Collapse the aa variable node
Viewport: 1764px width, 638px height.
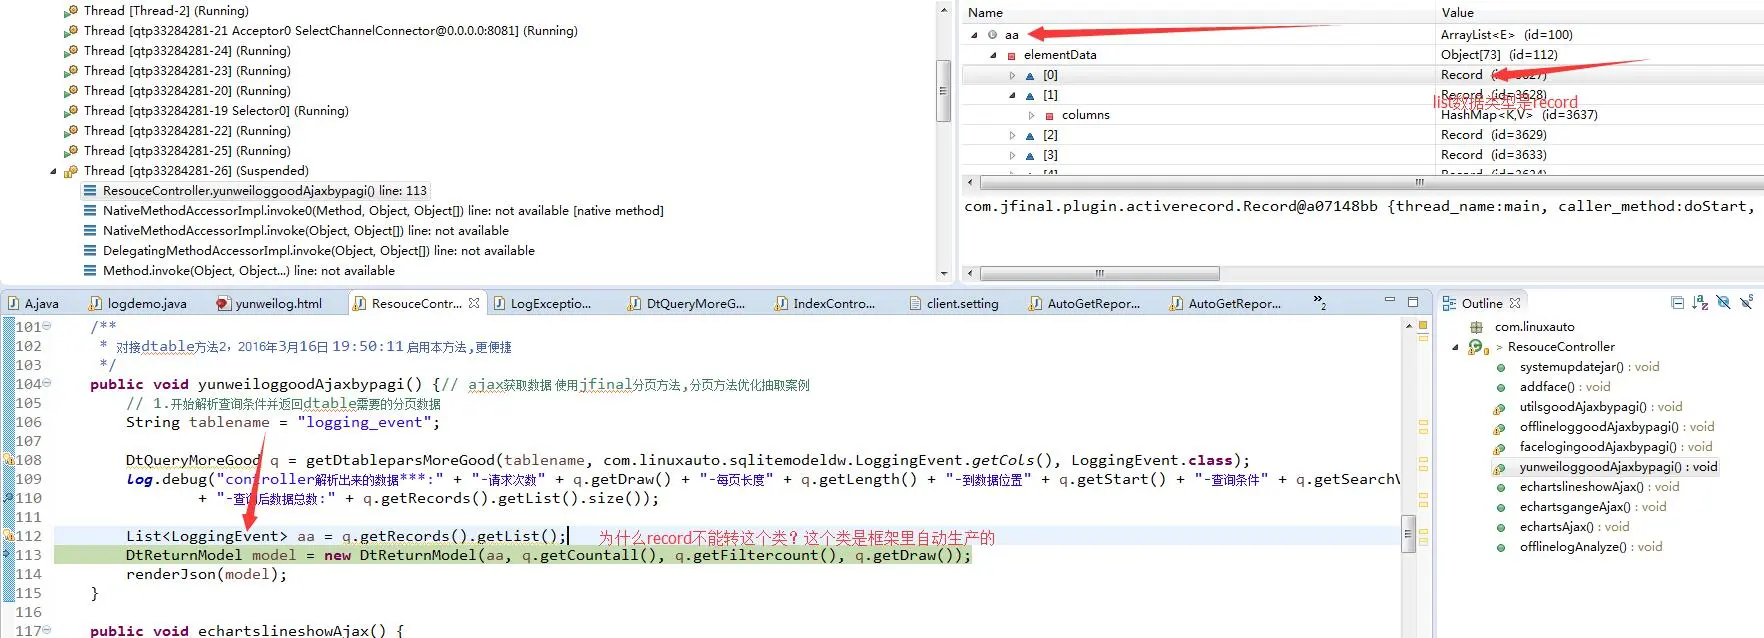pyautogui.click(x=974, y=35)
